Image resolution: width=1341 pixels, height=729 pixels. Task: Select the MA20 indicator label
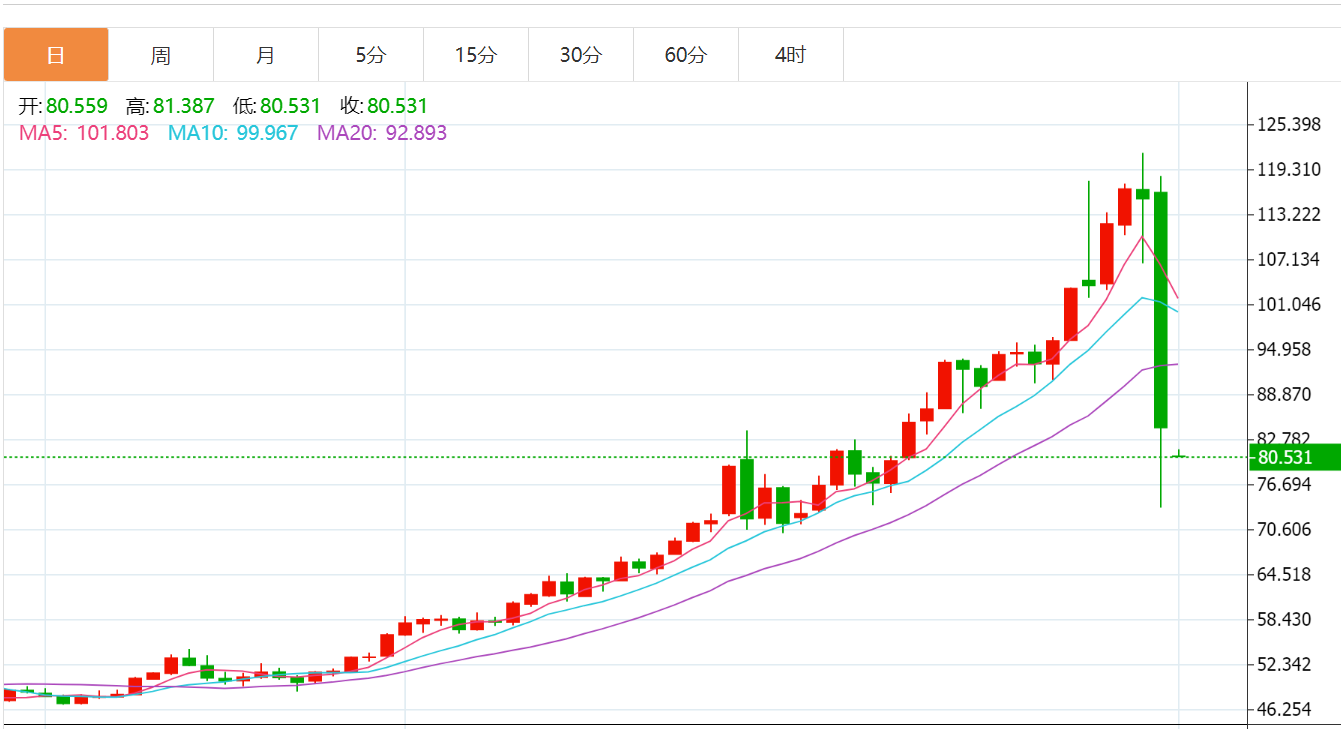[x=381, y=133]
